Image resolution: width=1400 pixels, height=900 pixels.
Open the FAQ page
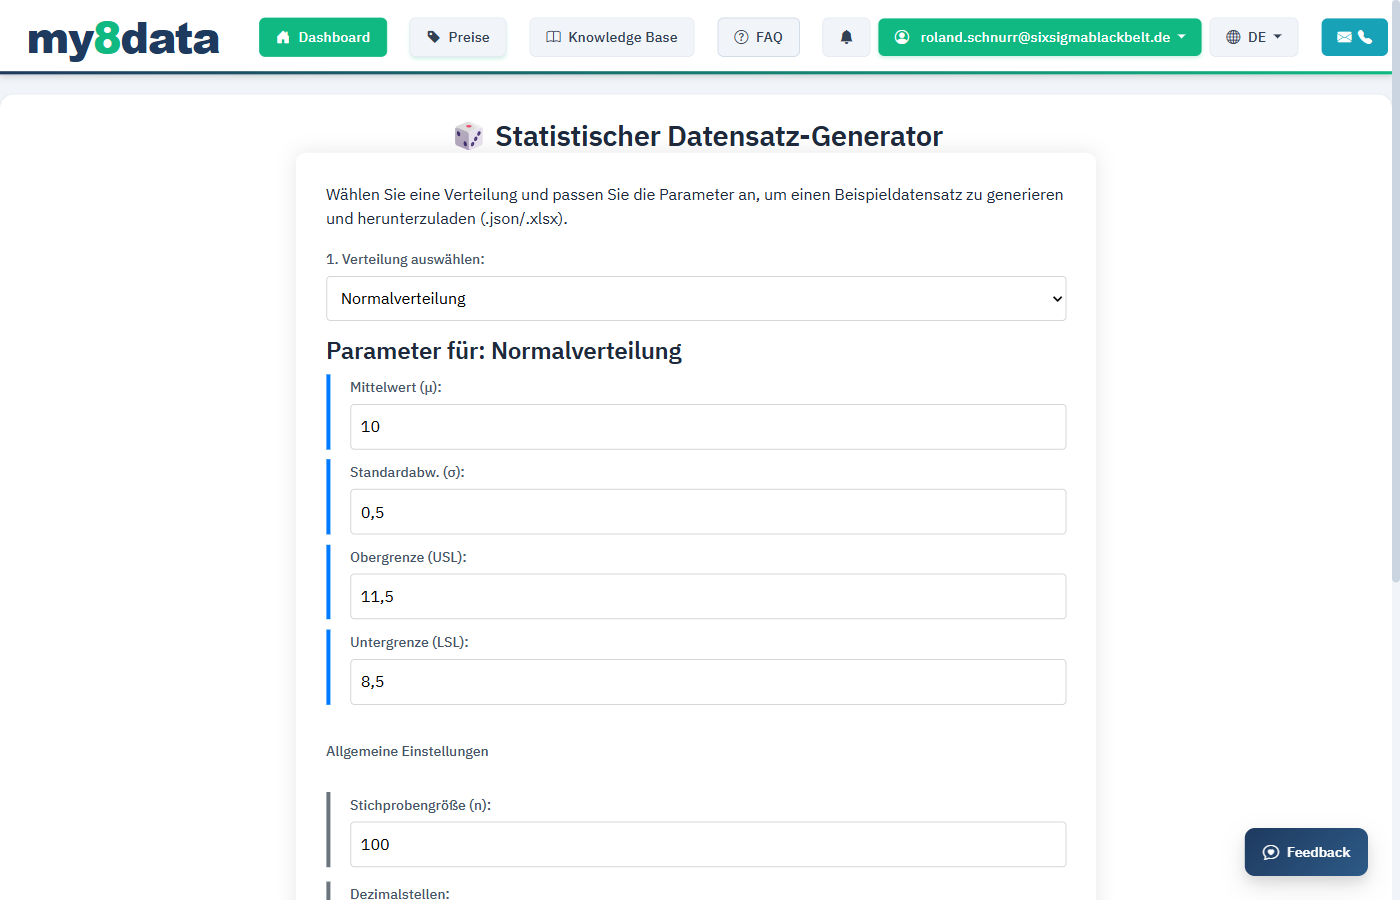pos(759,37)
